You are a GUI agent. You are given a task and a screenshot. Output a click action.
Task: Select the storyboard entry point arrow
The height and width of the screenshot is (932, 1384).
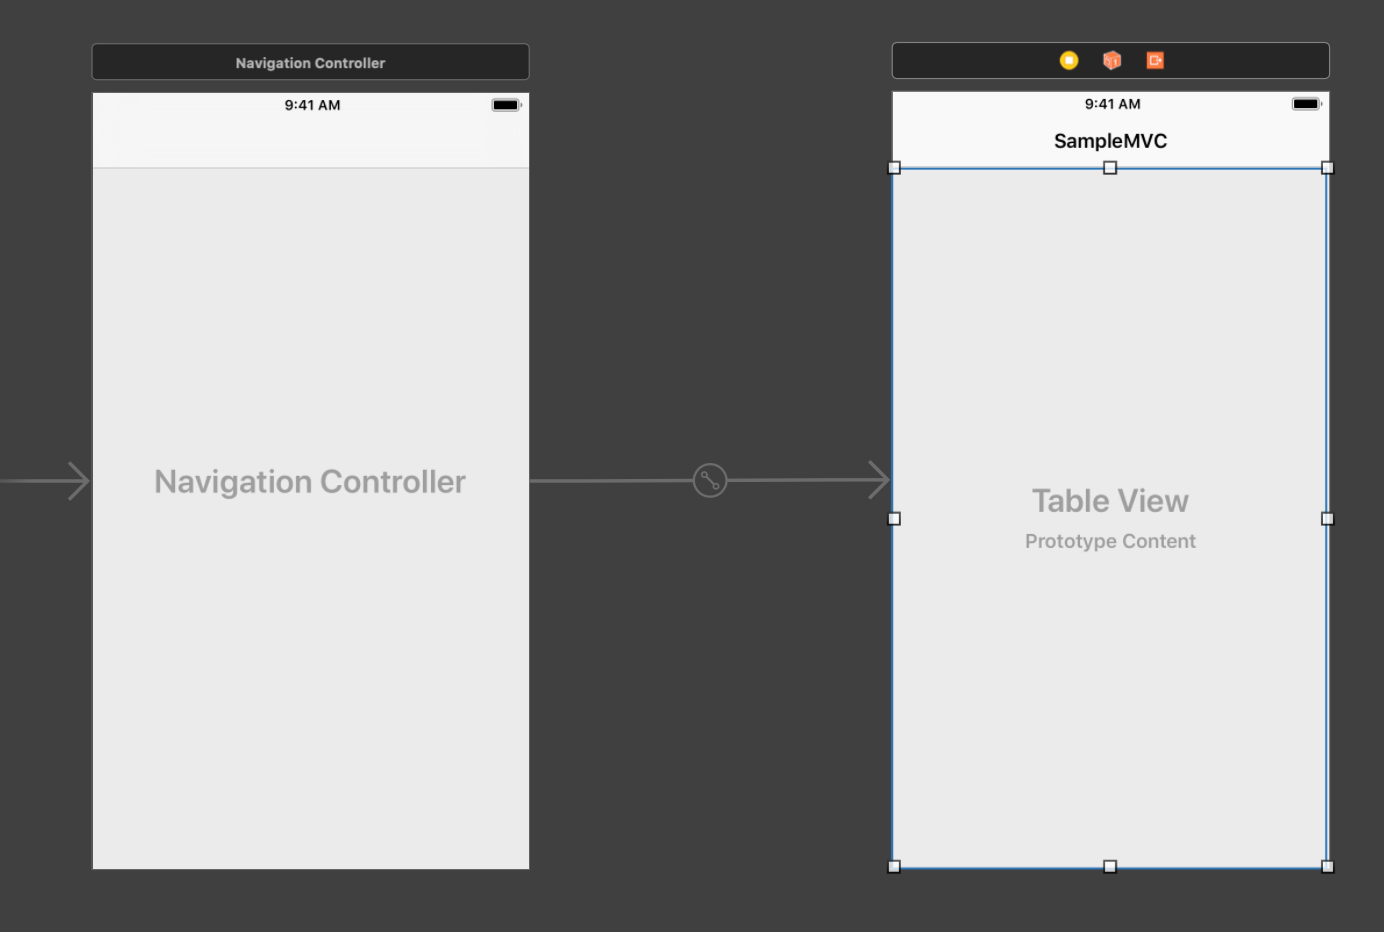[x=45, y=480]
